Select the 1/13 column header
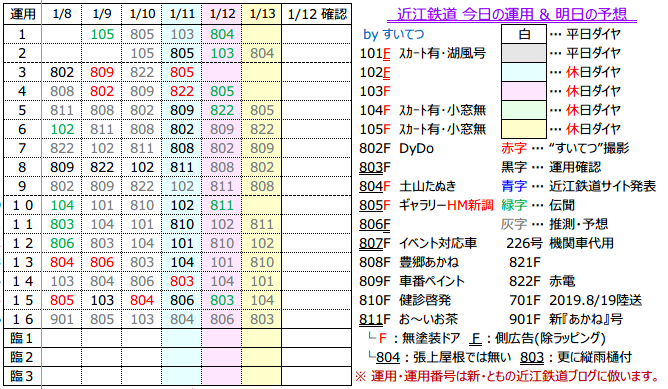This screenshot has width=668, height=389. (262, 14)
